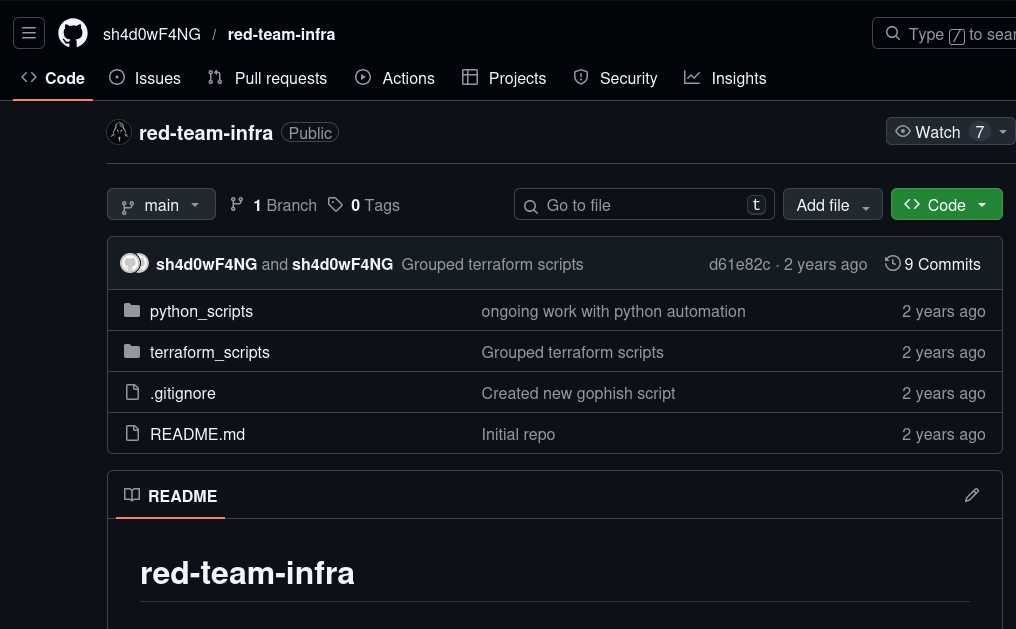Click the Go to file search field
Screen dimensions: 1016x629
pos(644,205)
